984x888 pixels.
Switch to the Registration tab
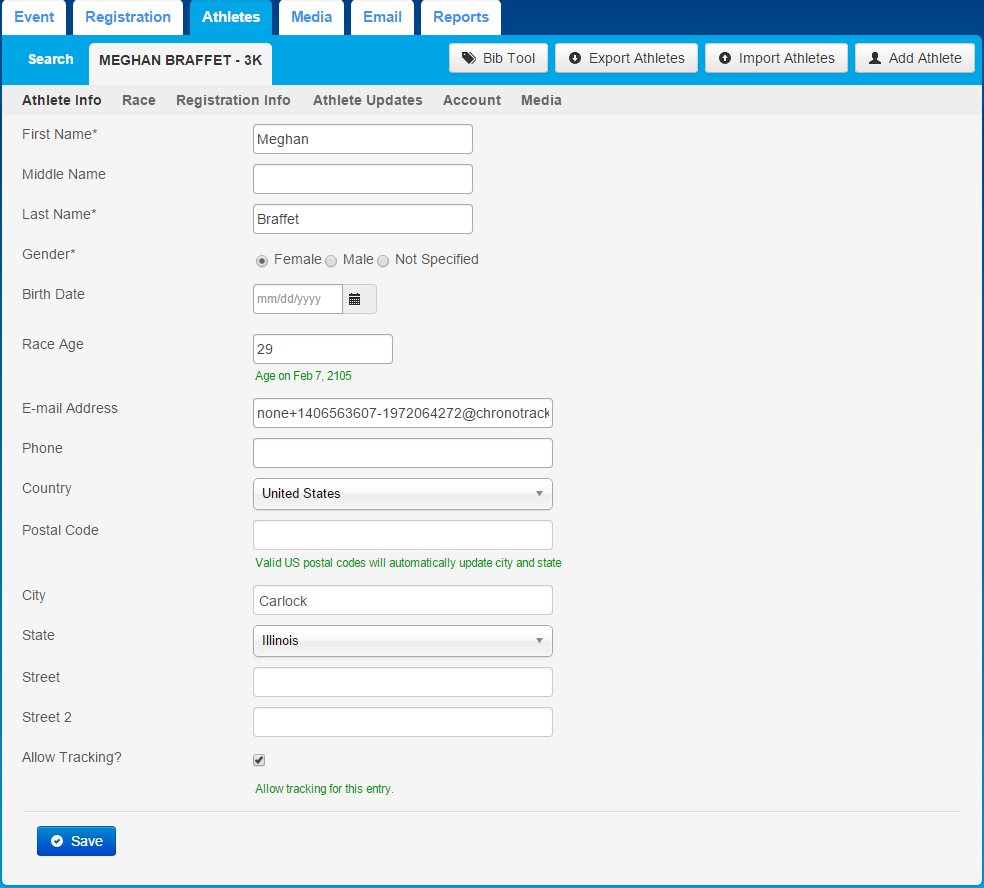point(128,17)
